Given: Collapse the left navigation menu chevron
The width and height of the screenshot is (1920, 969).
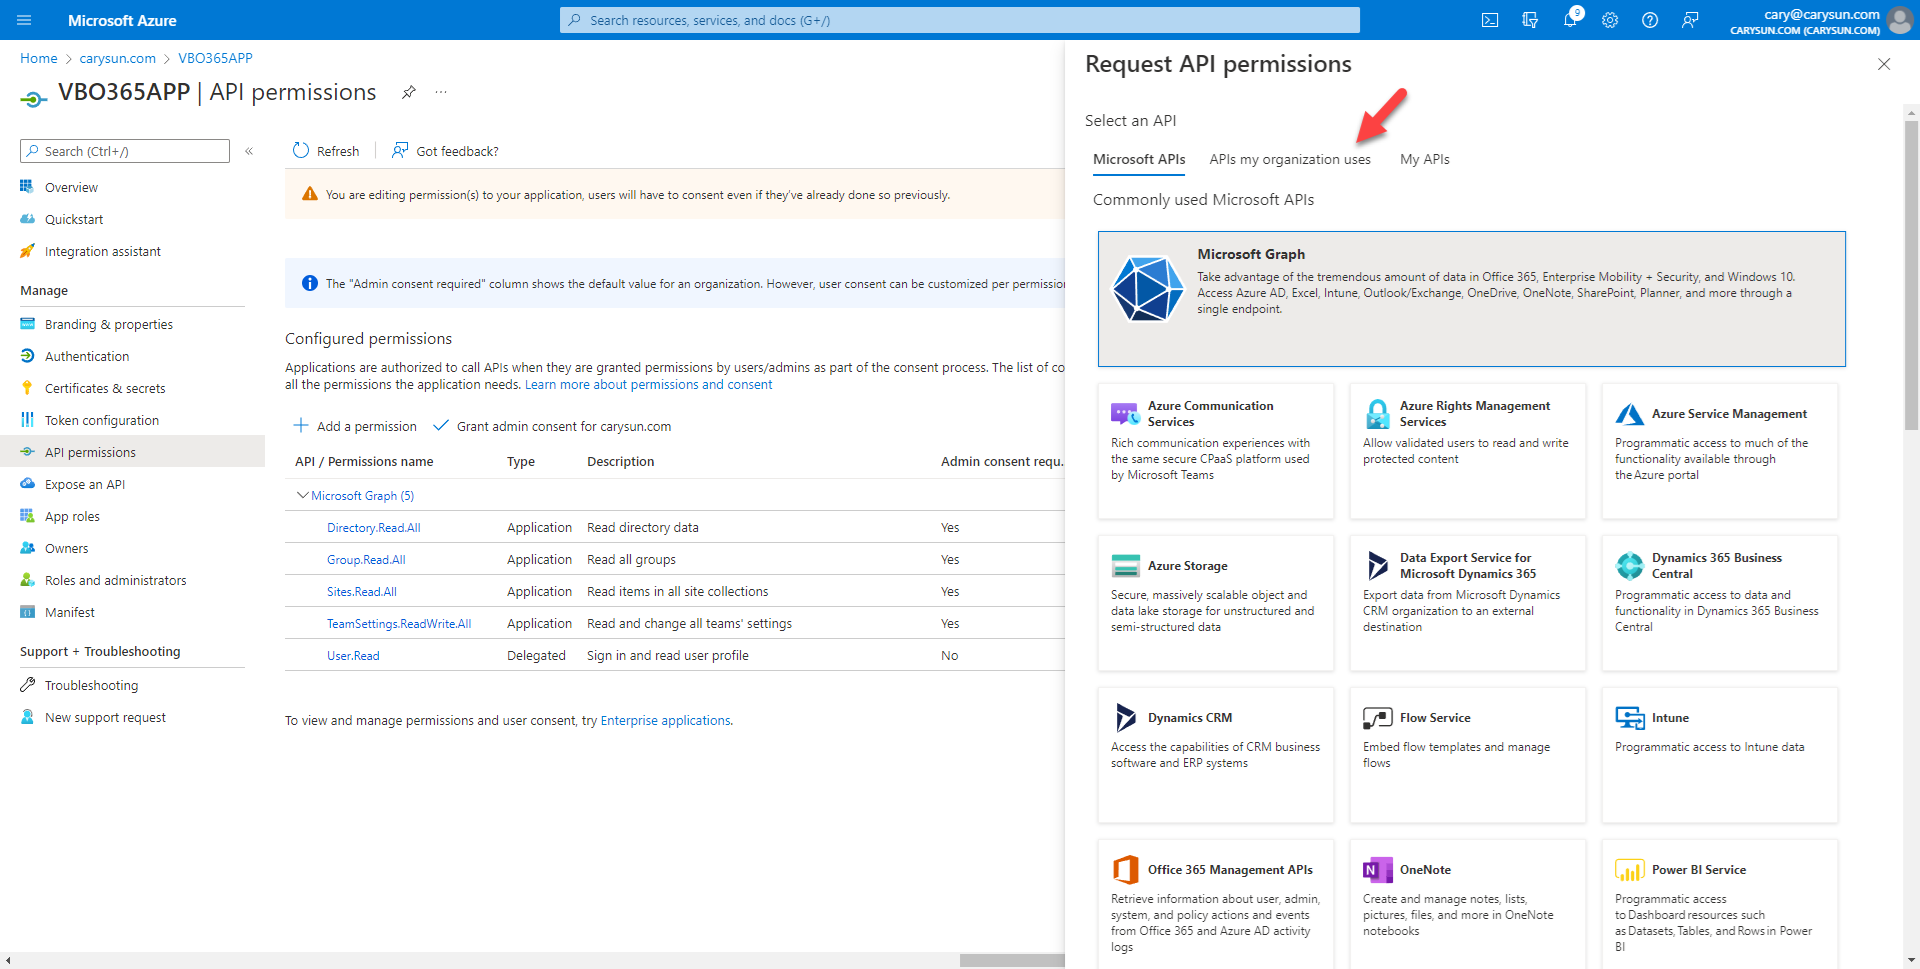Looking at the screenshot, I should pyautogui.click(x=249, y=151).
